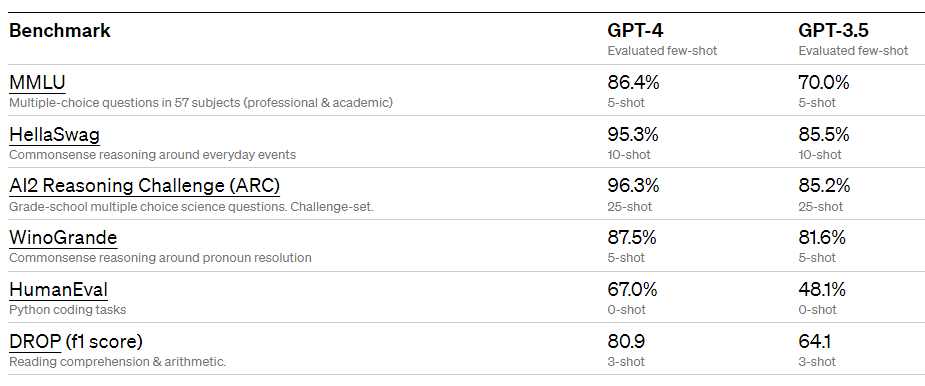Select the GPT-3.5 column header
This screenshot has width=925, height=386.
point(834,31)
